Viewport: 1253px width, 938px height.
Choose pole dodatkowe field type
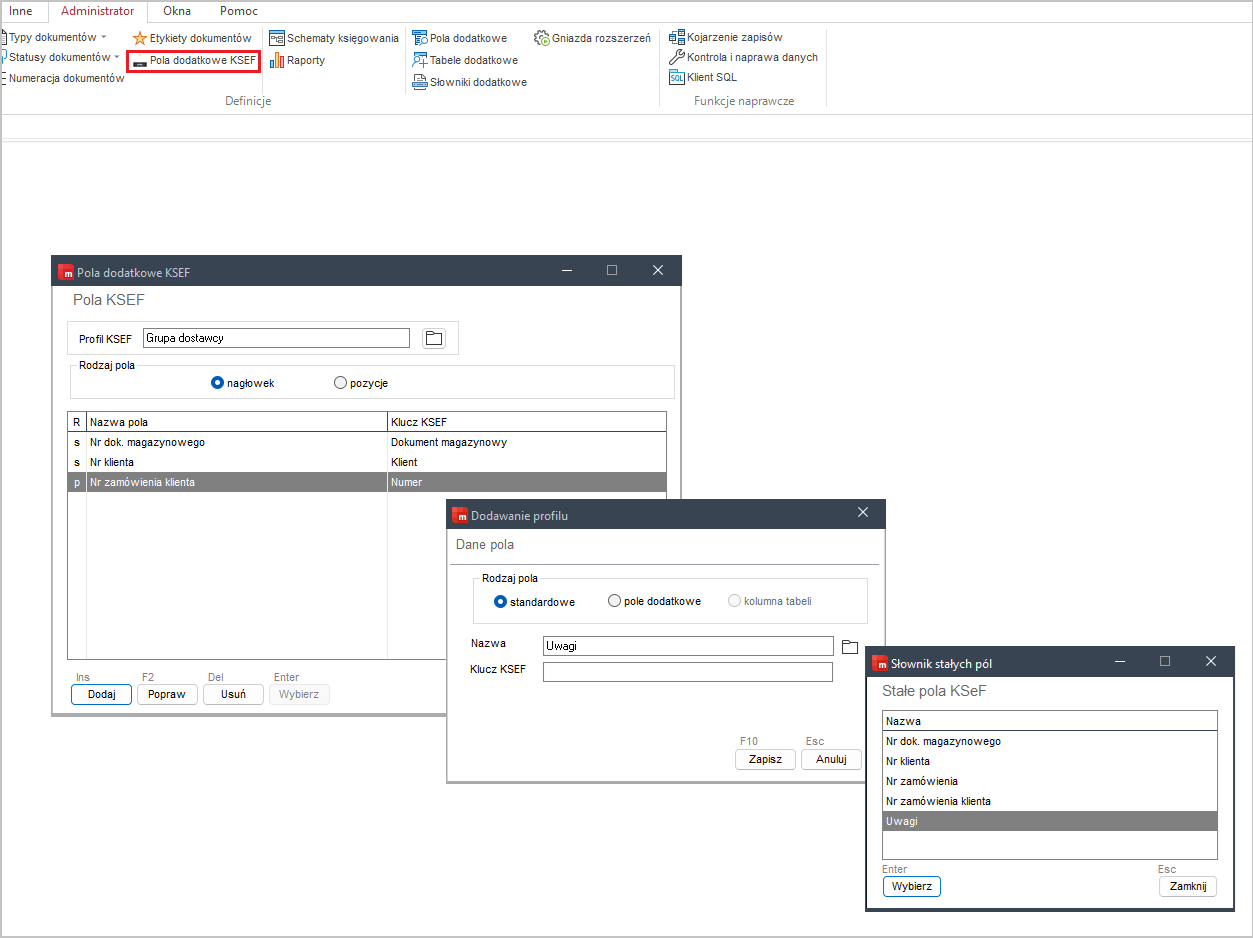(615, 601)
